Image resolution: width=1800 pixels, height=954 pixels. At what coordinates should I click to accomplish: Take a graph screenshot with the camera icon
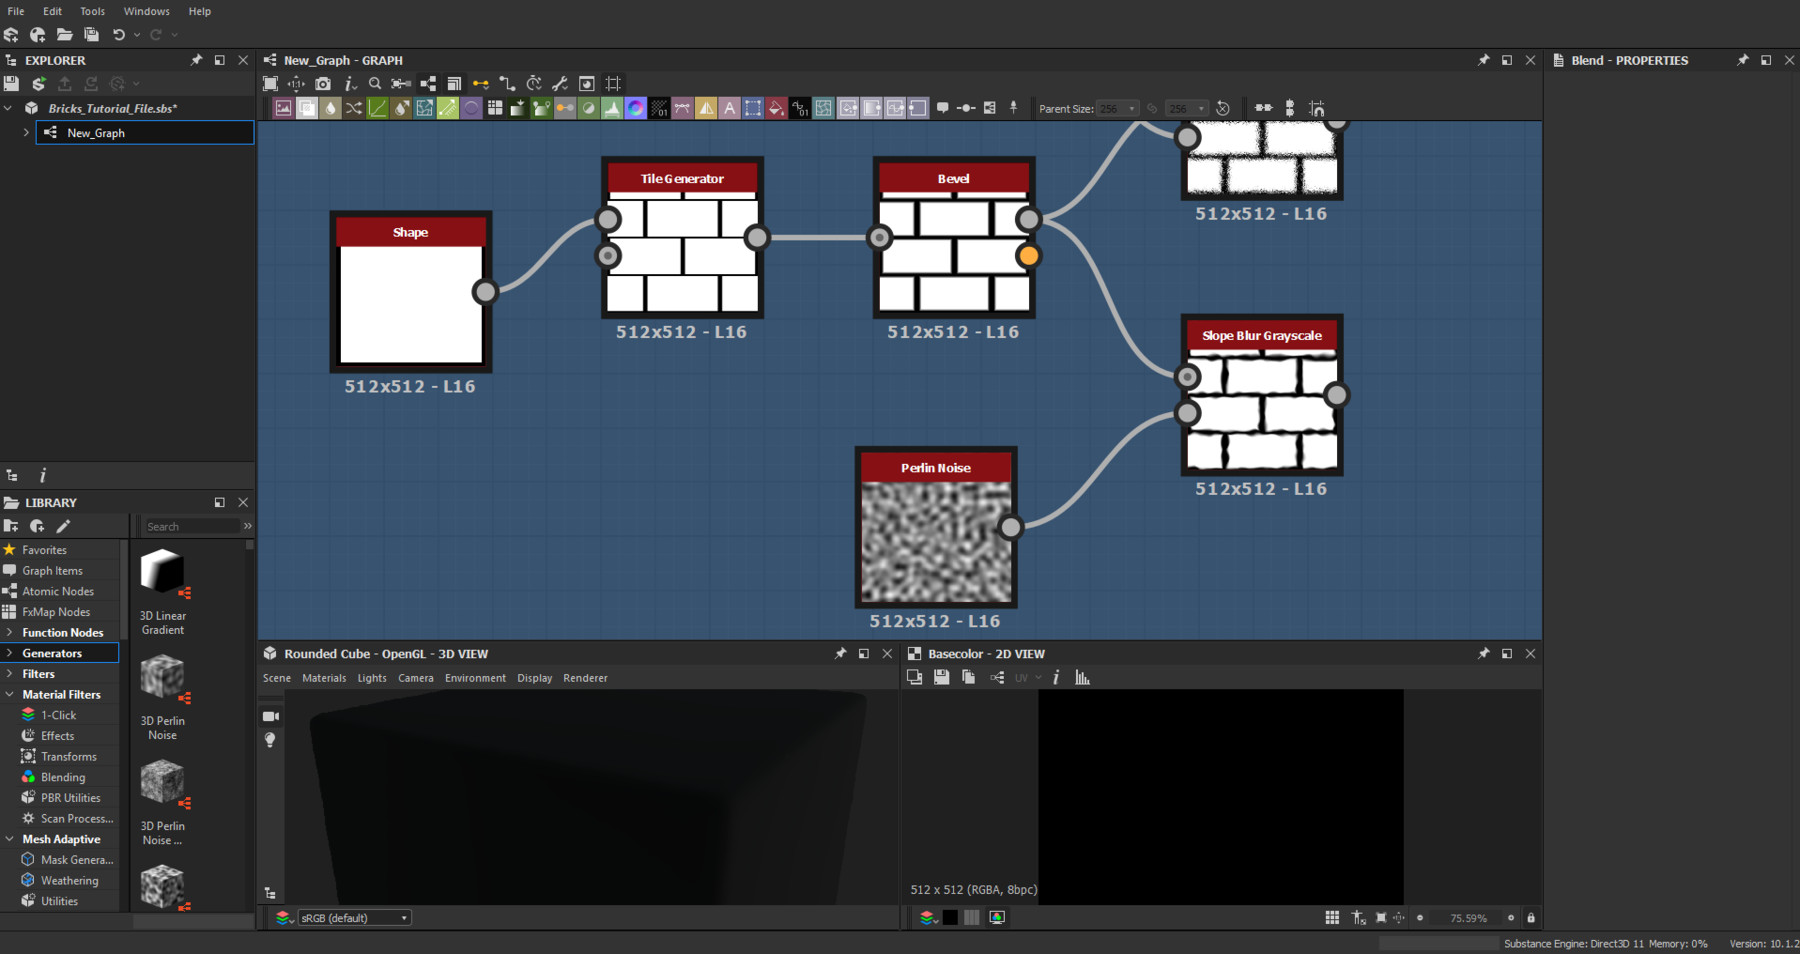[x=323, y=84]
